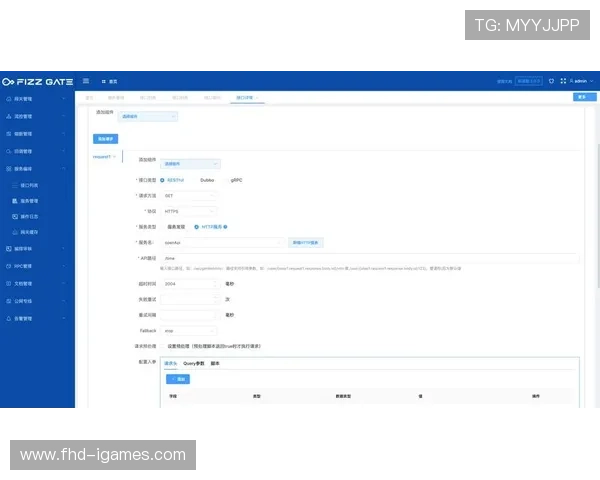Switch to the 脚本 tab
Image resolution: width=600 pixels, height=480 pixels.
(215, 363)
